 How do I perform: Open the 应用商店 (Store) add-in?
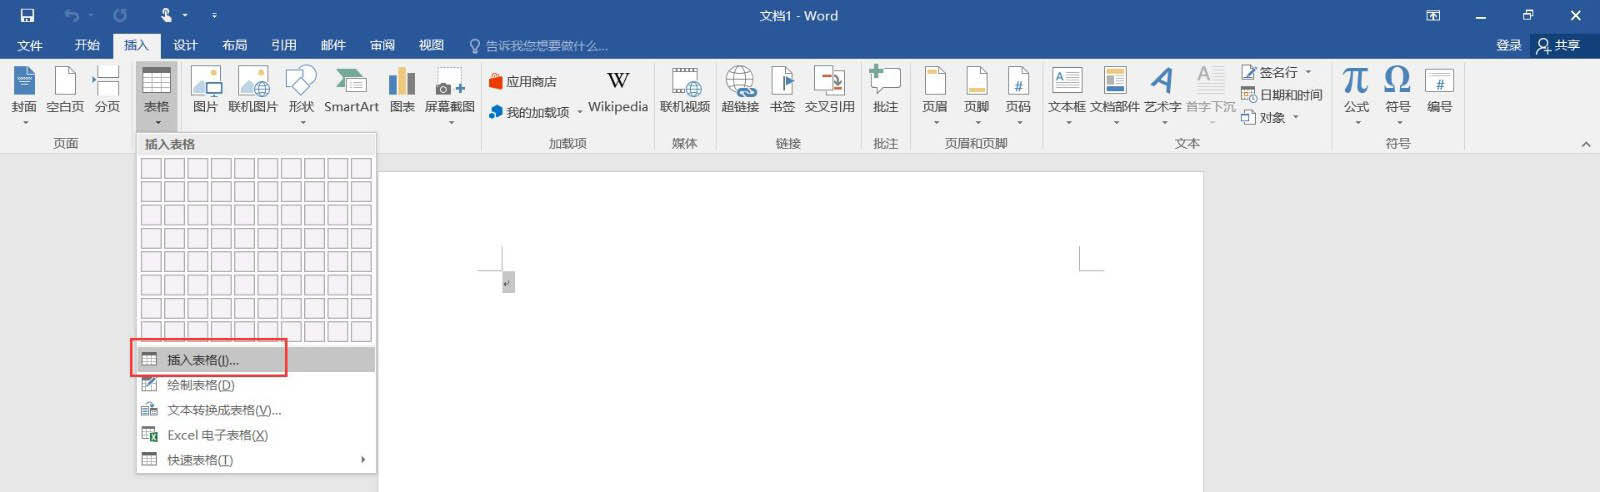[x=522, y=82]
